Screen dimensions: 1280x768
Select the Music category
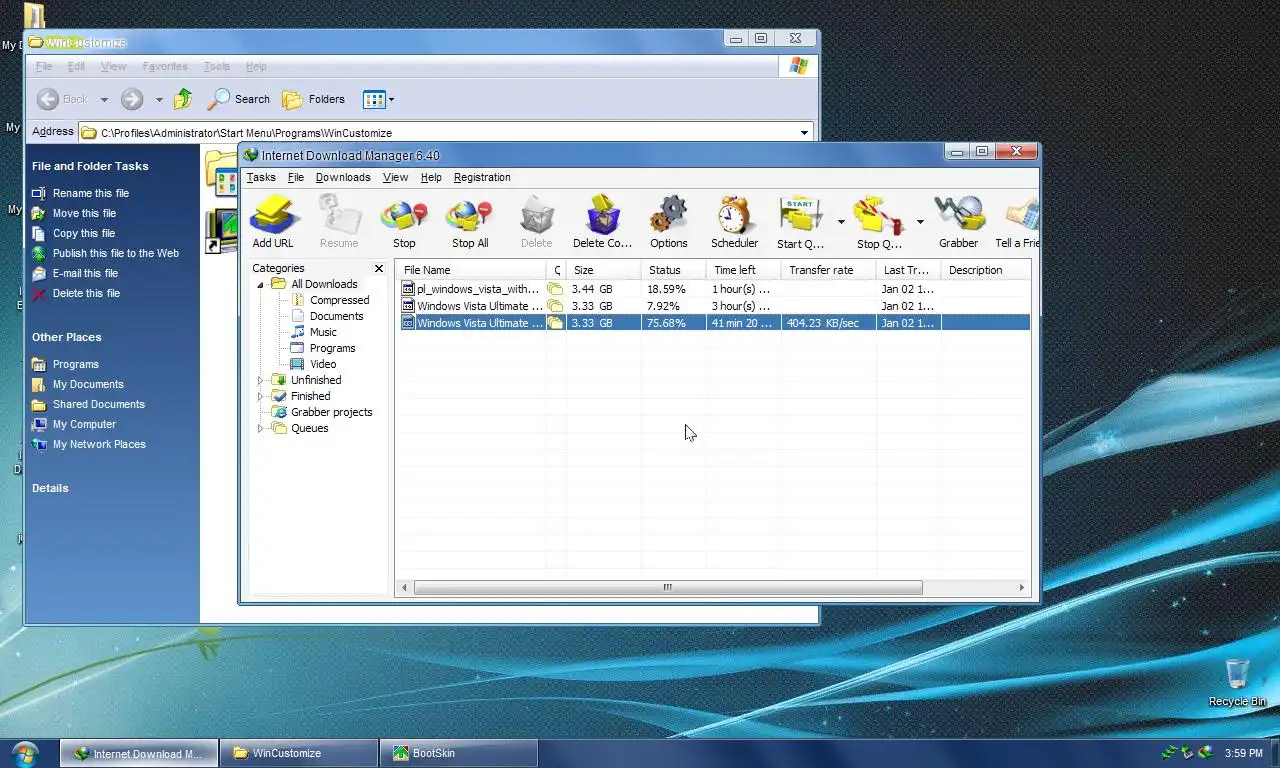click(323, 332)
